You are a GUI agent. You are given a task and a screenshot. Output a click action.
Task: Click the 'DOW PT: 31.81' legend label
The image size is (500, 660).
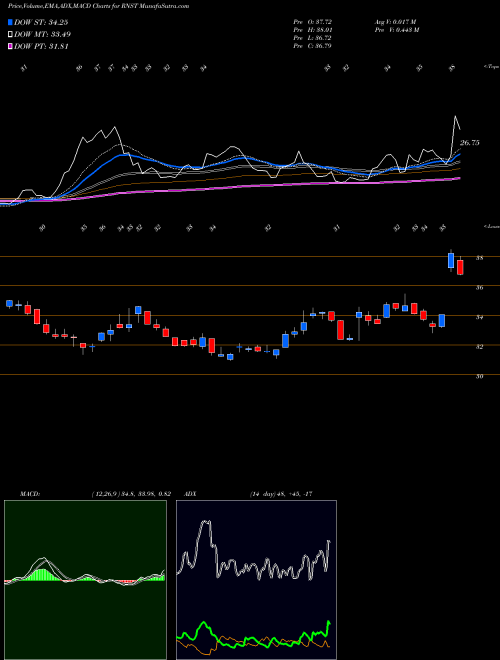point(41,46)
